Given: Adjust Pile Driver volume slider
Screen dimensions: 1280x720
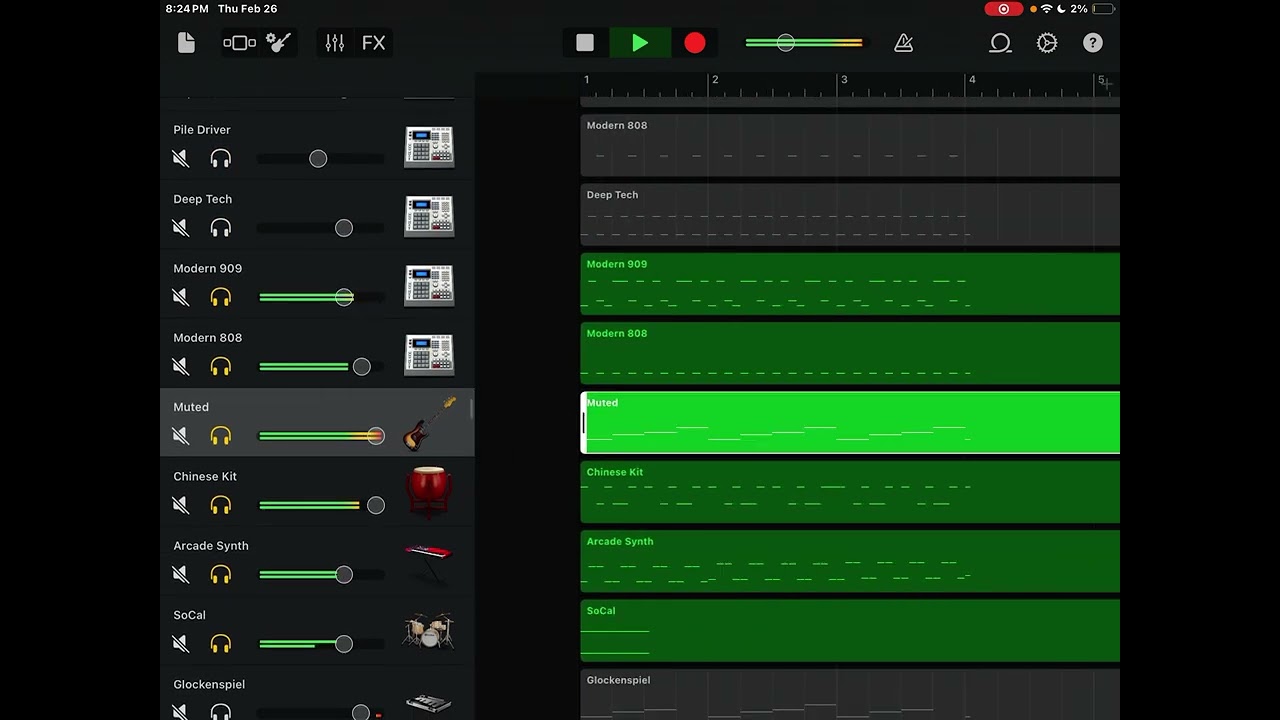Looking at the screenshot, I should coord(320,159).
